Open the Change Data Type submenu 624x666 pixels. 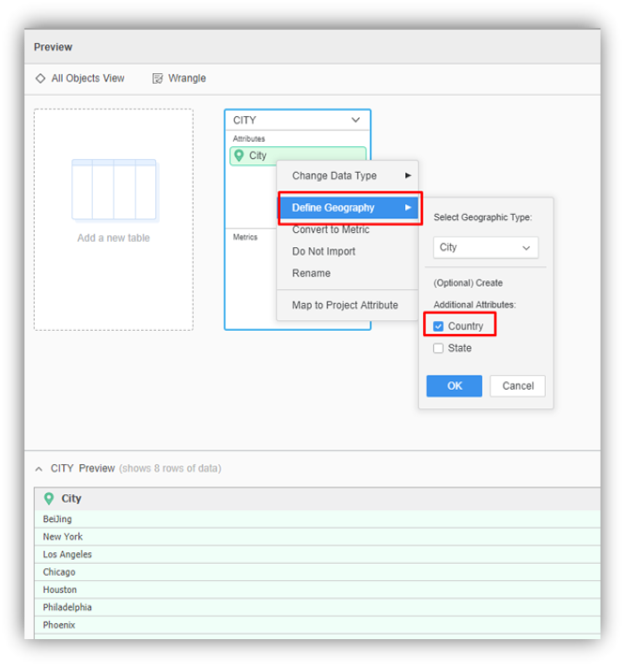[347, 175]
